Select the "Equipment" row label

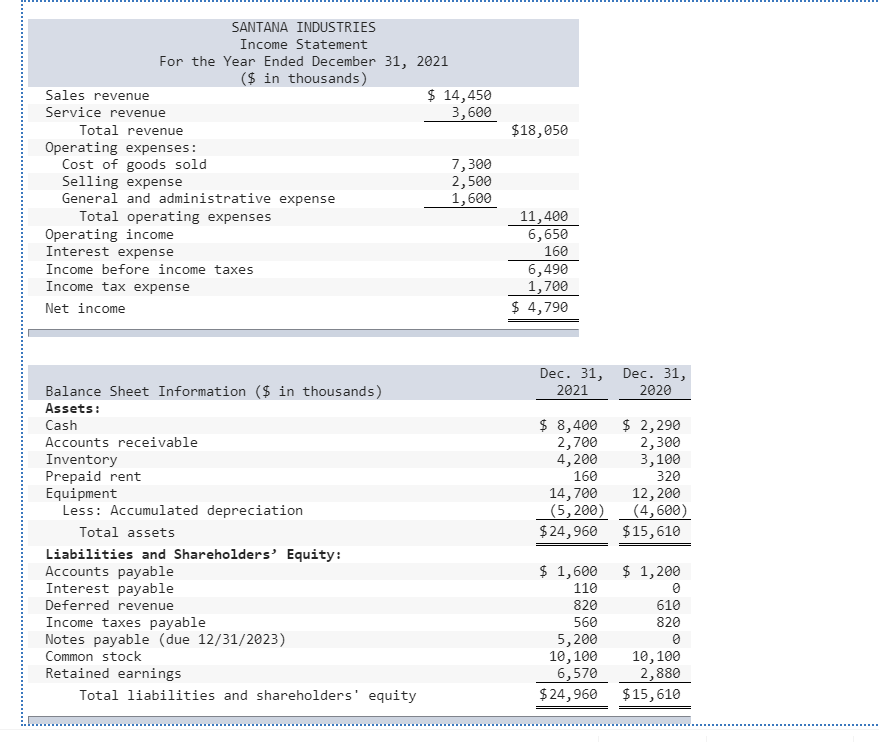point(81,494)
